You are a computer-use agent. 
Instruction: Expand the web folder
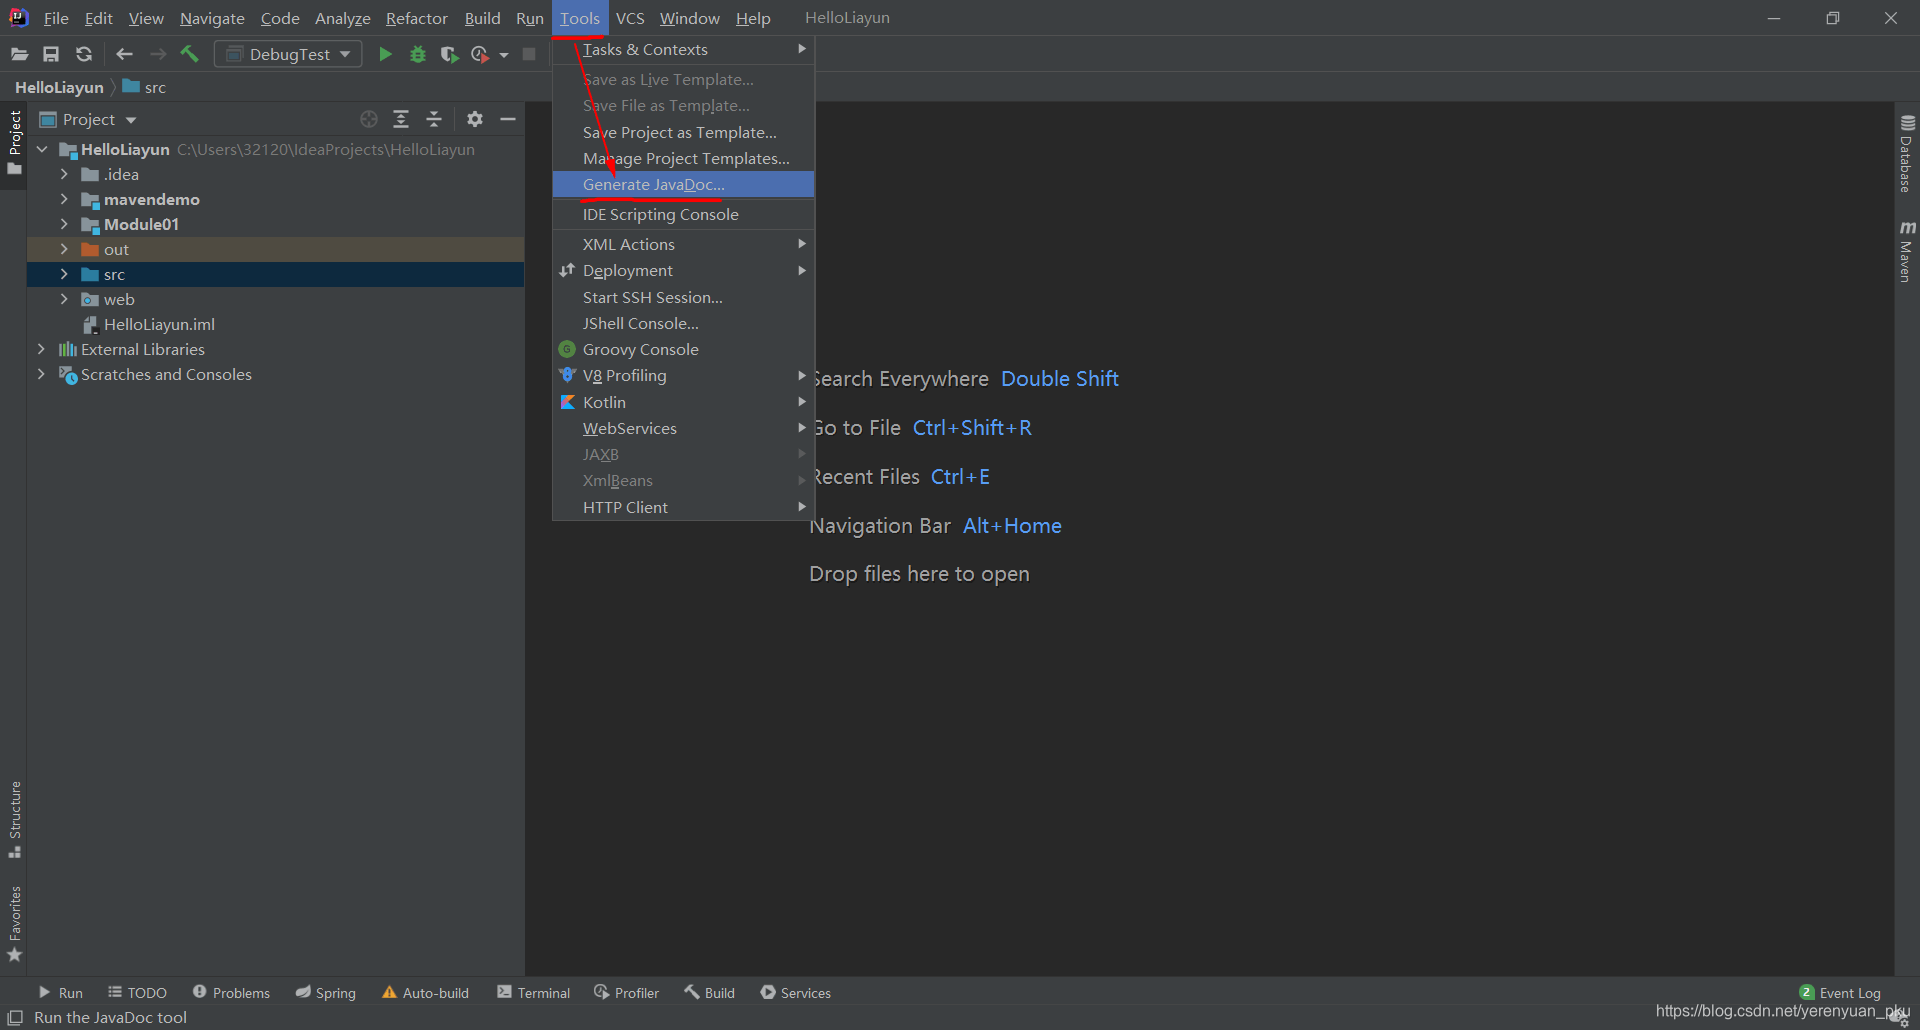pyautogui.click(x=64, y=299)
